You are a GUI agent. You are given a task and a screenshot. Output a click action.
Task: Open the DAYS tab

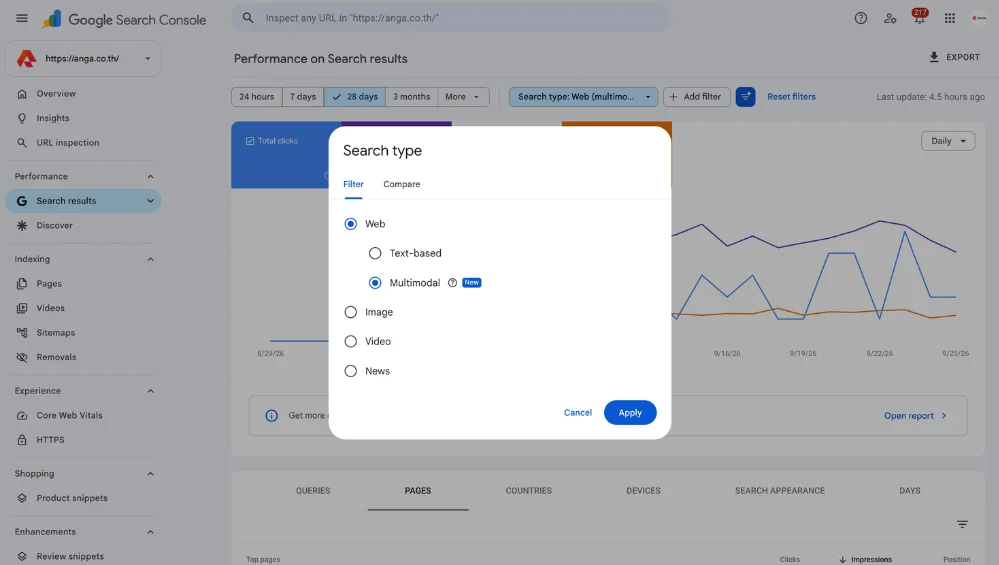click(x=910, y=490)
